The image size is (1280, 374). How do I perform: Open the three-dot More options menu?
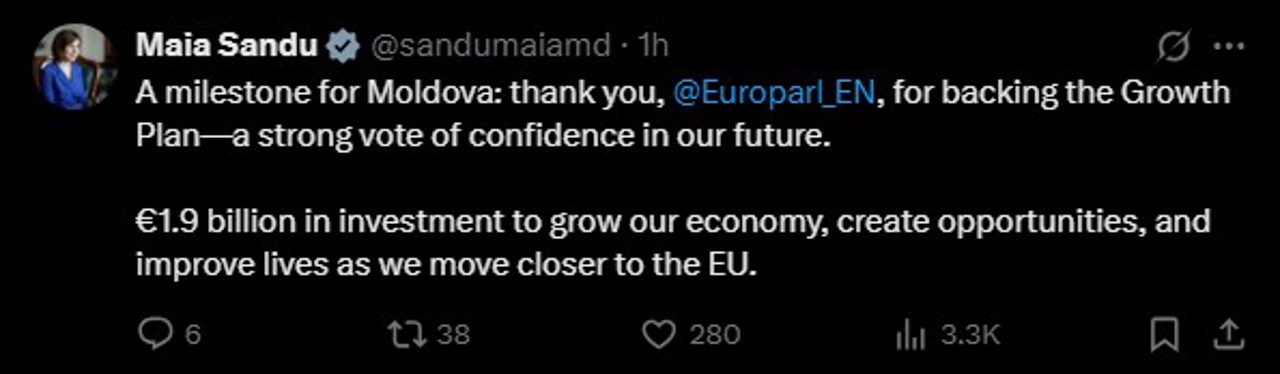coord(1228,47)
